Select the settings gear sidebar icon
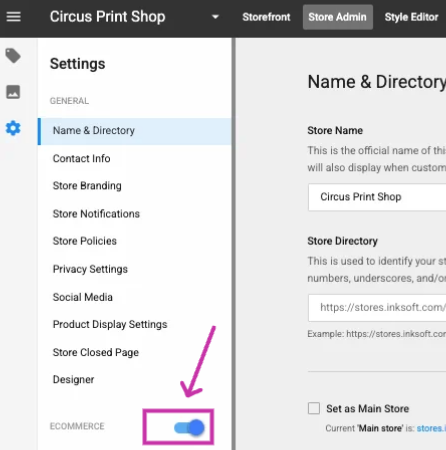The image size is (446, 450). click(x=13, y=128)
